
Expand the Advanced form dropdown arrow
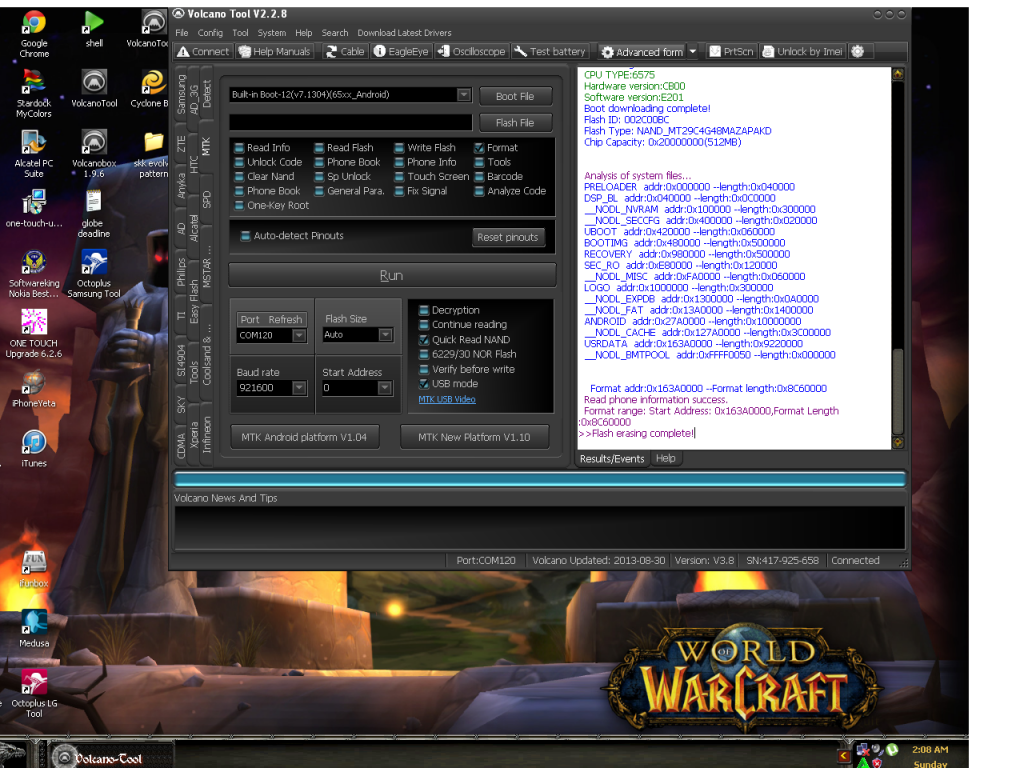pos(693,52)
